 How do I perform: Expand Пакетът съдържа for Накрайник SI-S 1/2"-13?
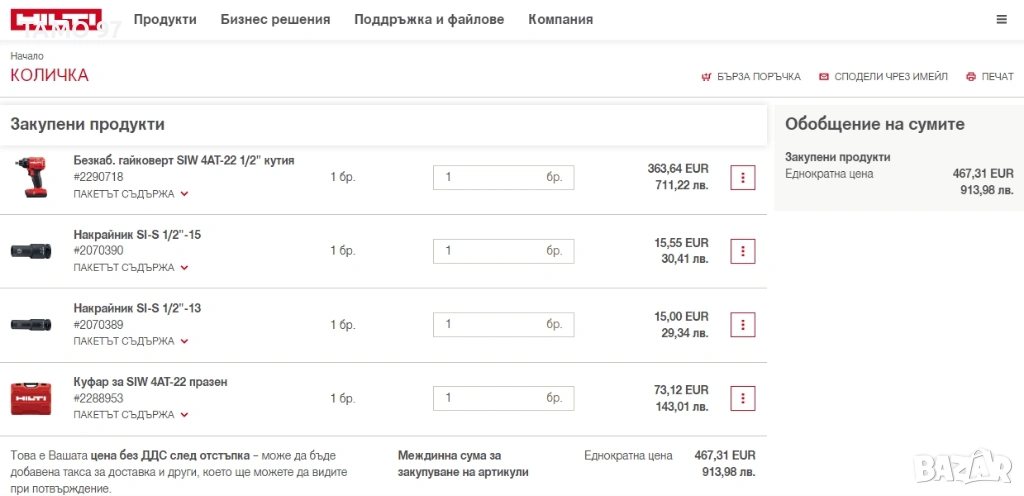click(131, 341)
